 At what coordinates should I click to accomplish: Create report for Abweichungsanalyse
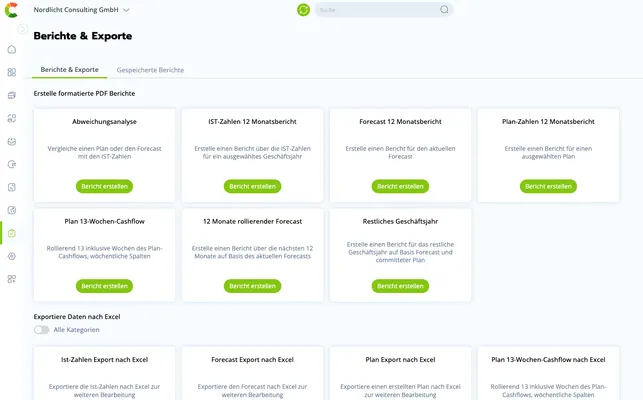[105, 186]
